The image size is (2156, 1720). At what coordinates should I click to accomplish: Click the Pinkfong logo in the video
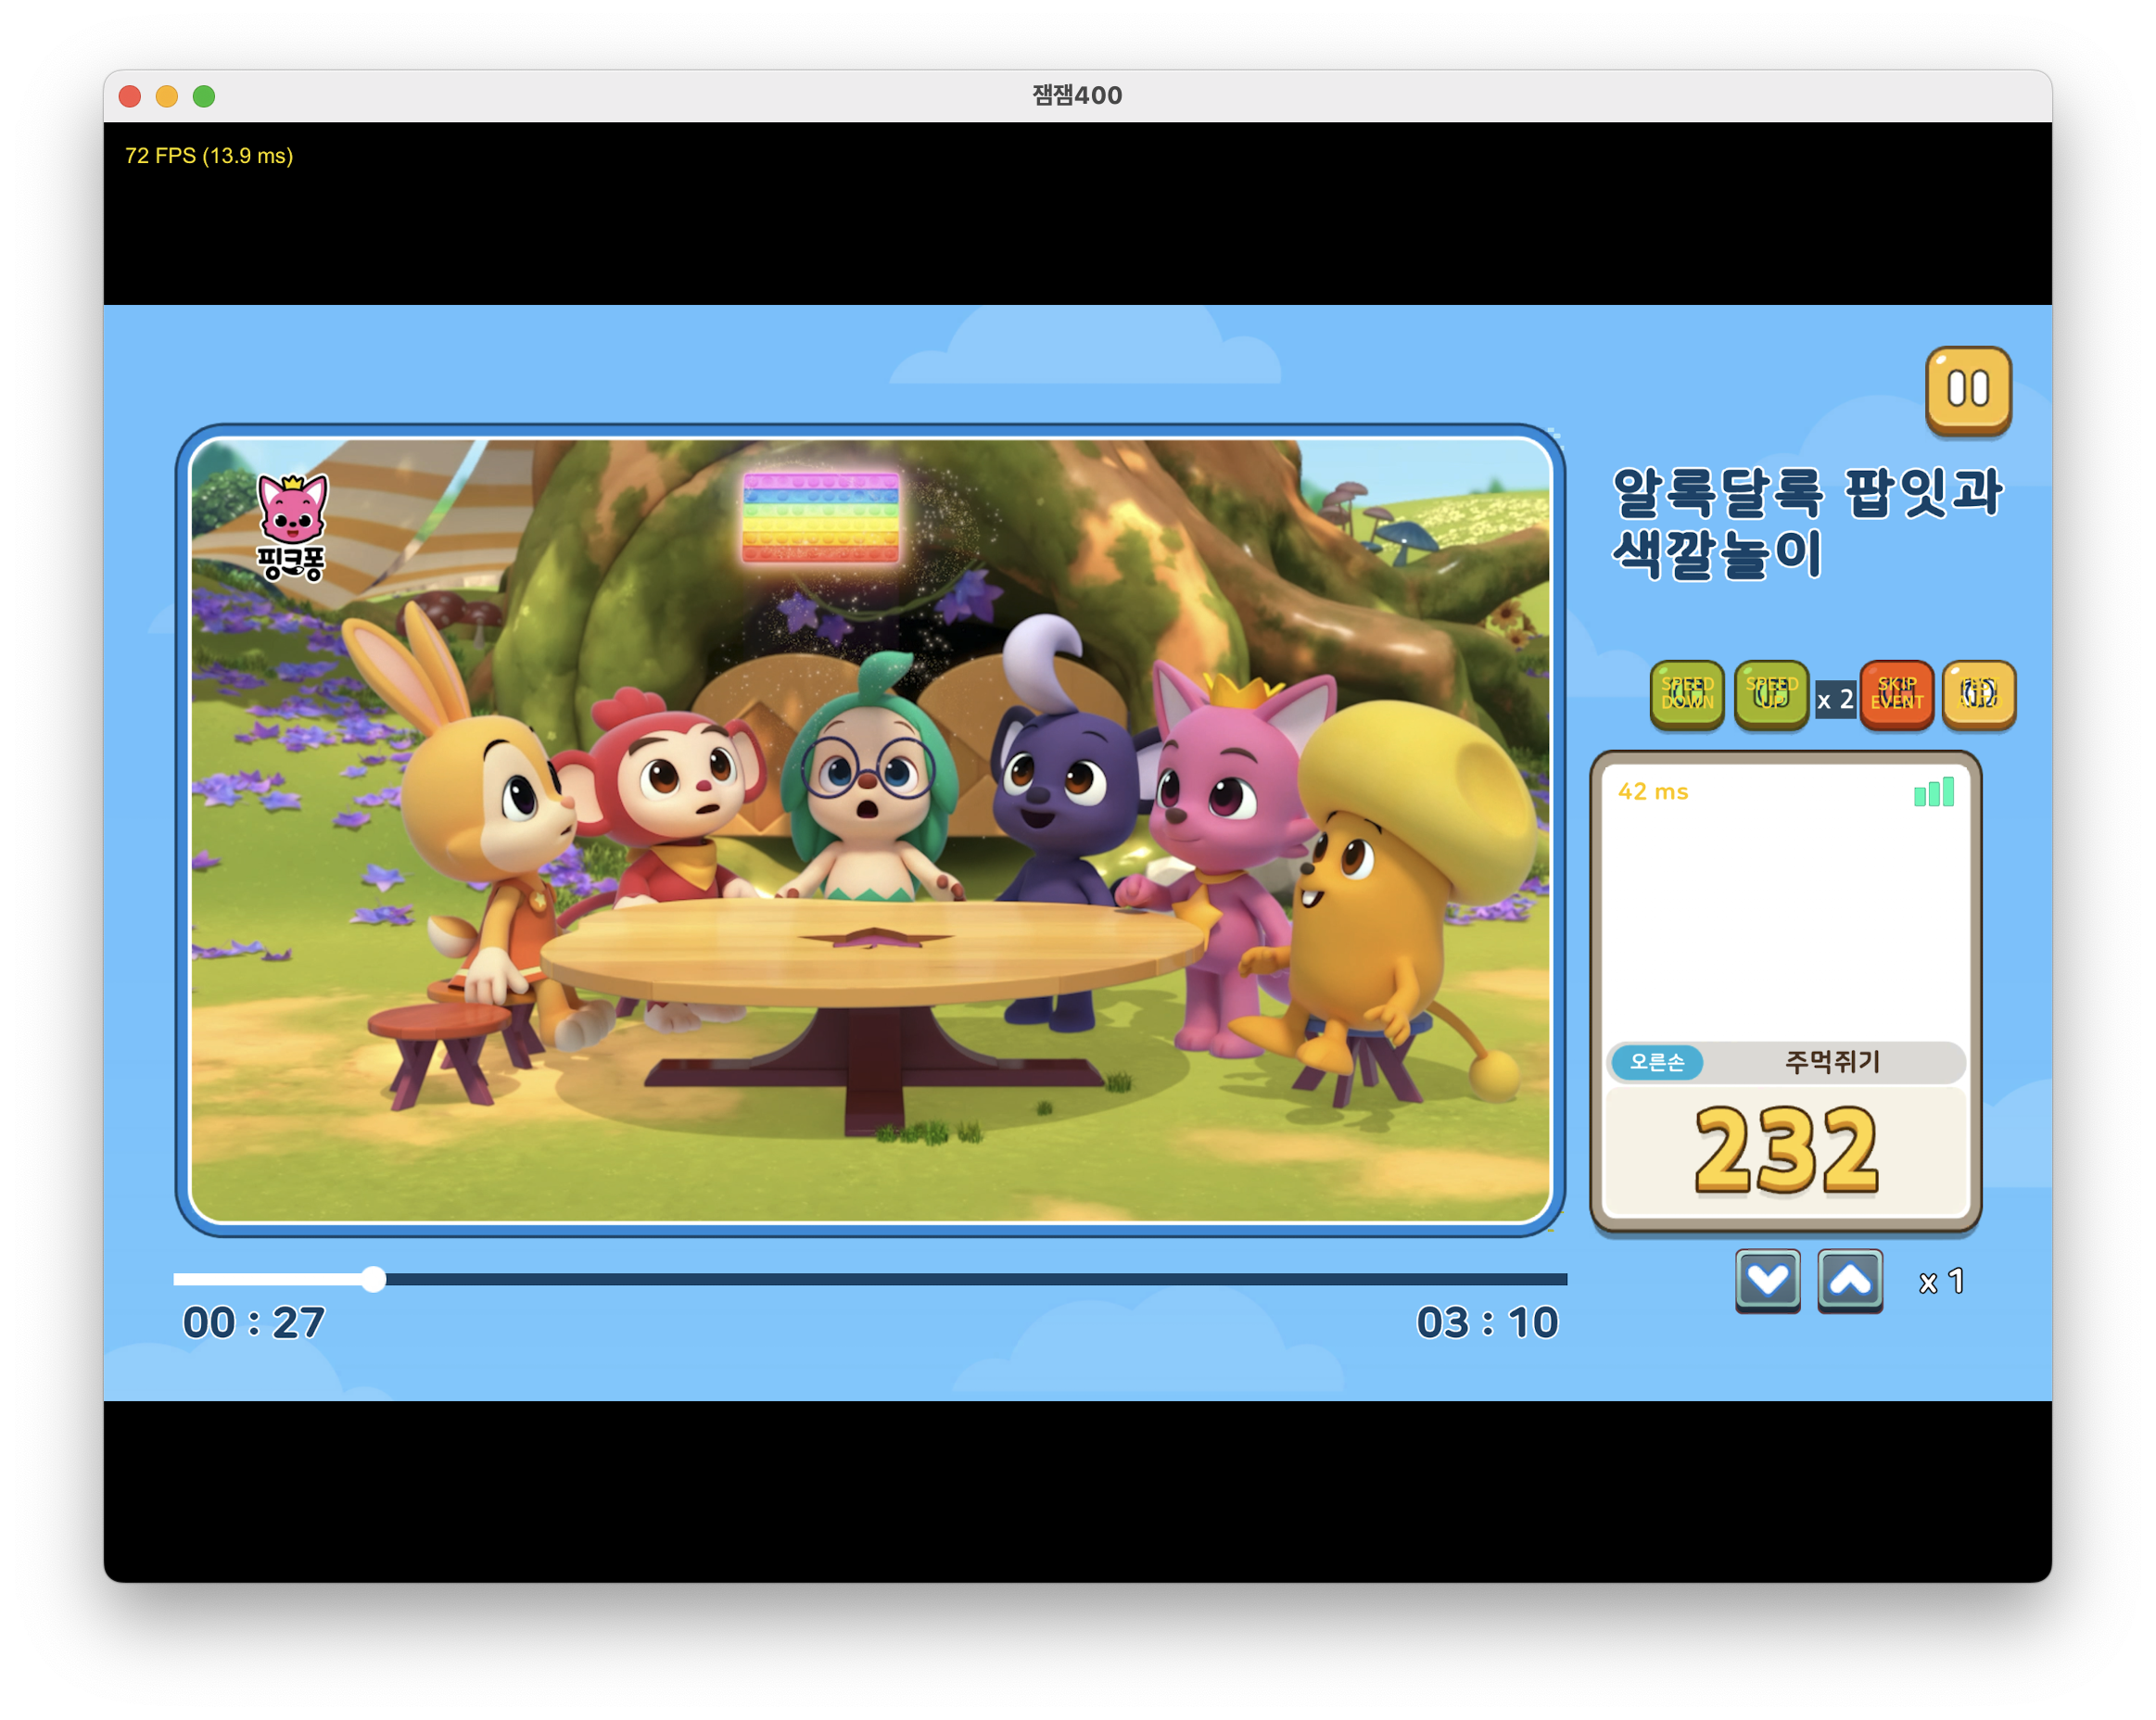tap(291, 527)
